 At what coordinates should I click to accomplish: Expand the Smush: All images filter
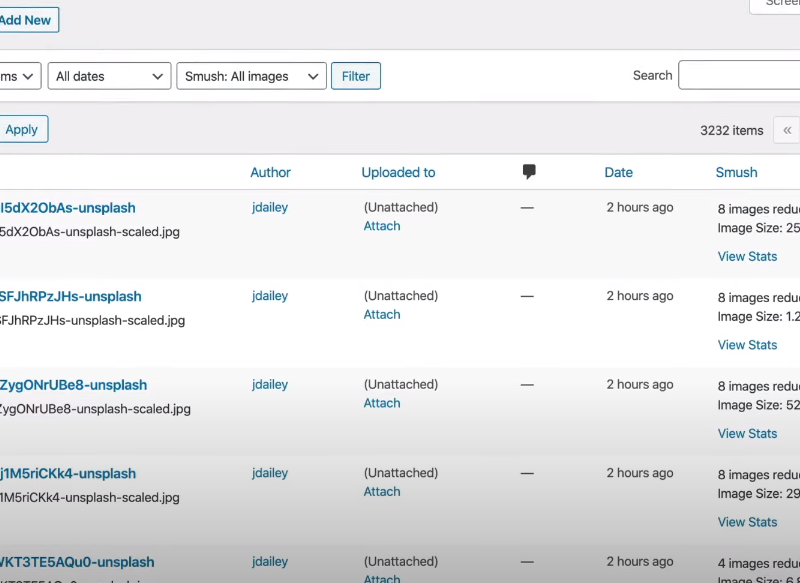point(251,76)
